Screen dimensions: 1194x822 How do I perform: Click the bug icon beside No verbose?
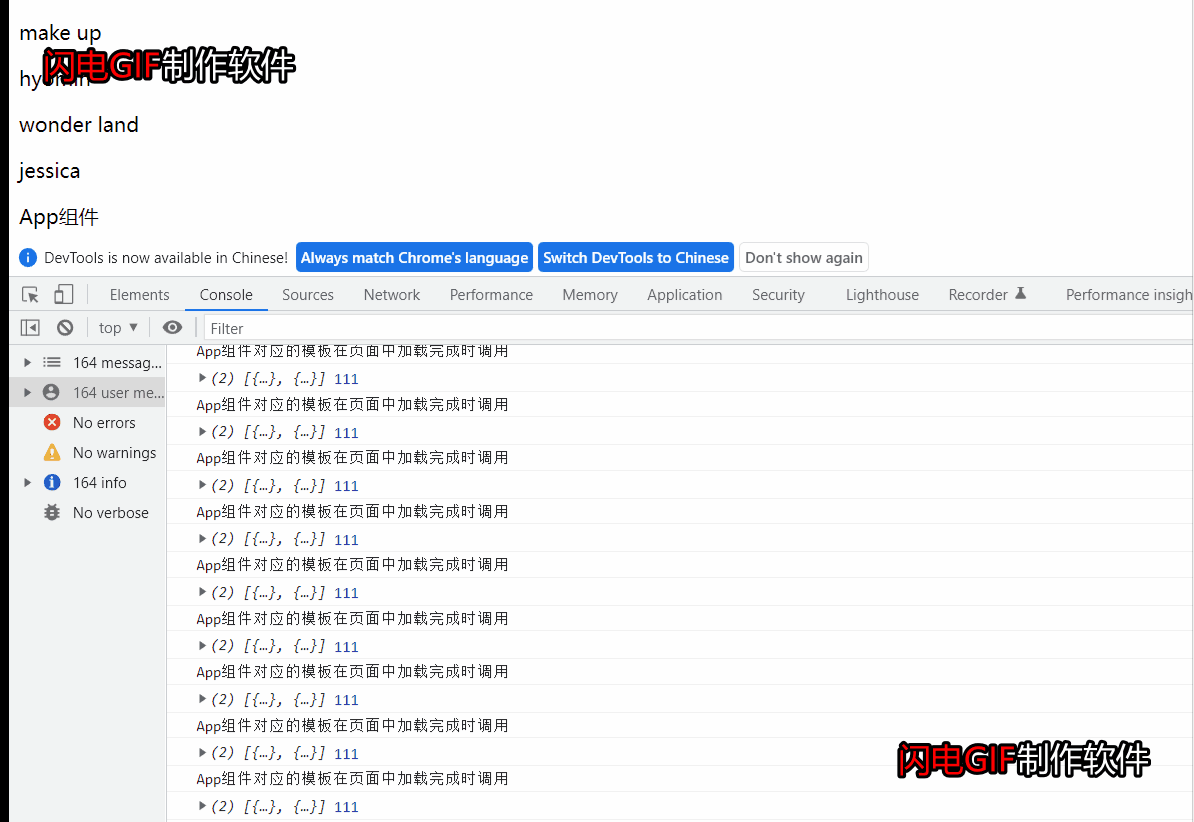[x=52, y=513]
